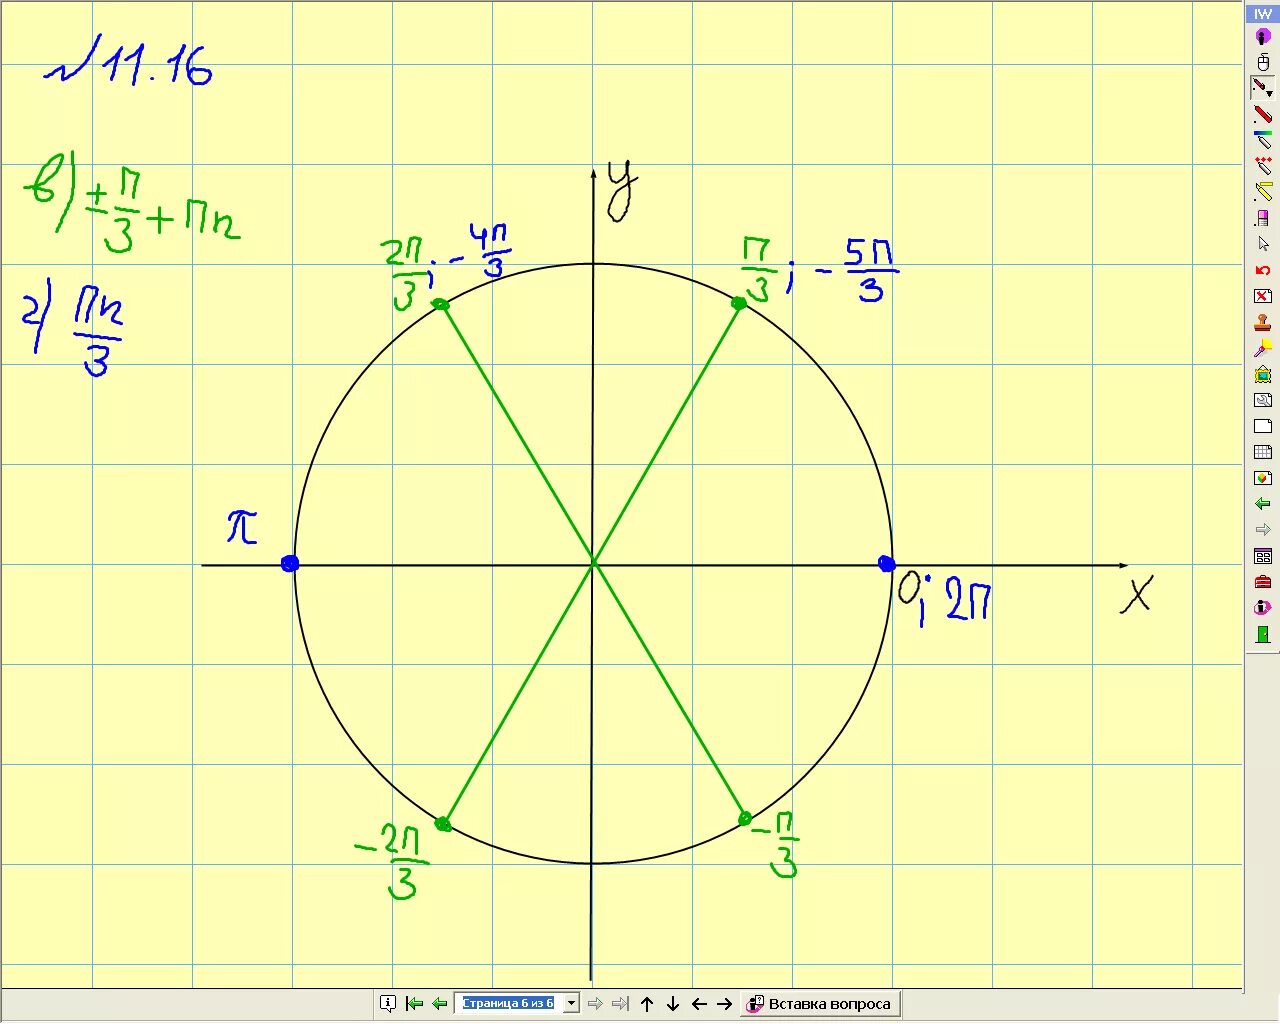Open the wrench settings icon
The width and height of the screenshot is (1280, 1024).
tap(1263, 401)
